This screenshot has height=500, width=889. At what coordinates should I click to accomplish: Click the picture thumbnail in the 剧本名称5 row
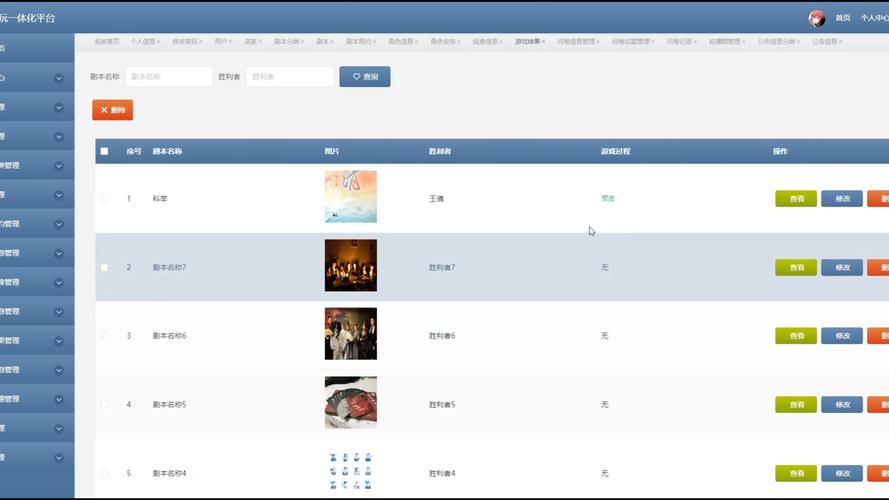click(350, 403)
